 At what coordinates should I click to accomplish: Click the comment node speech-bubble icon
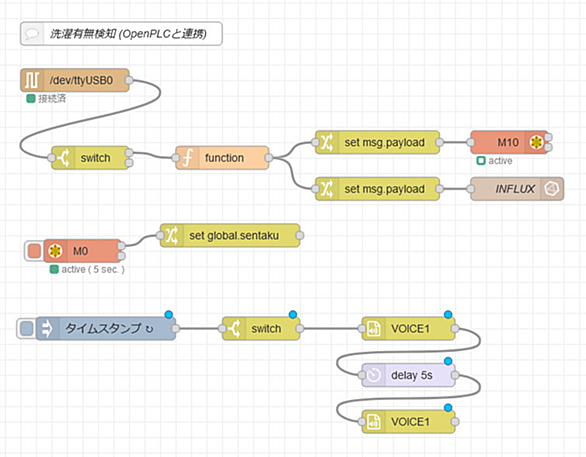point(32,34)
